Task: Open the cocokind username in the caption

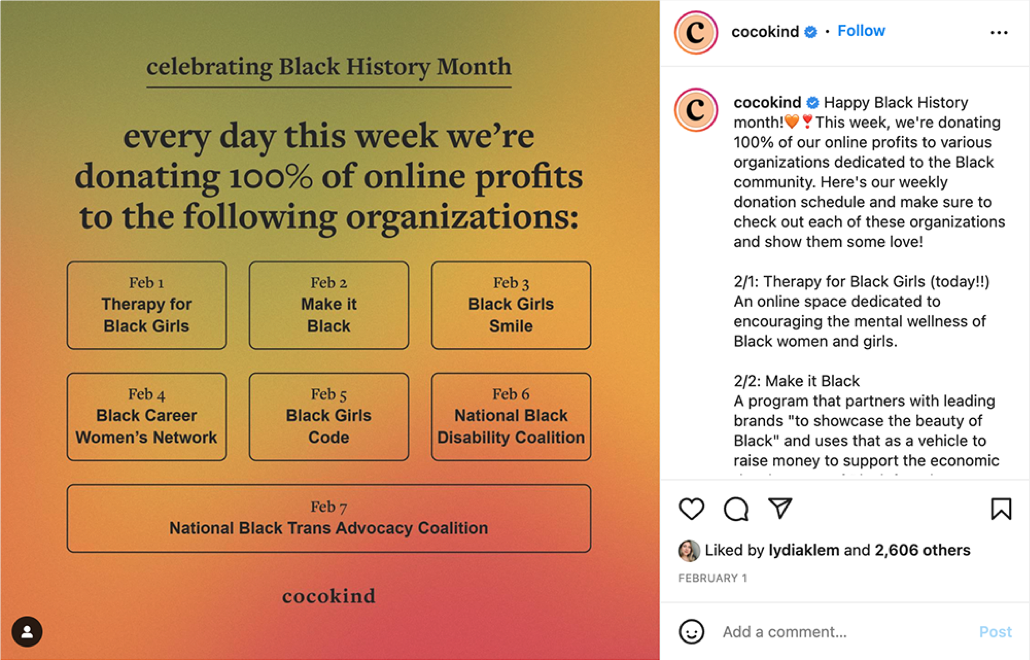Action: point(767,102)
